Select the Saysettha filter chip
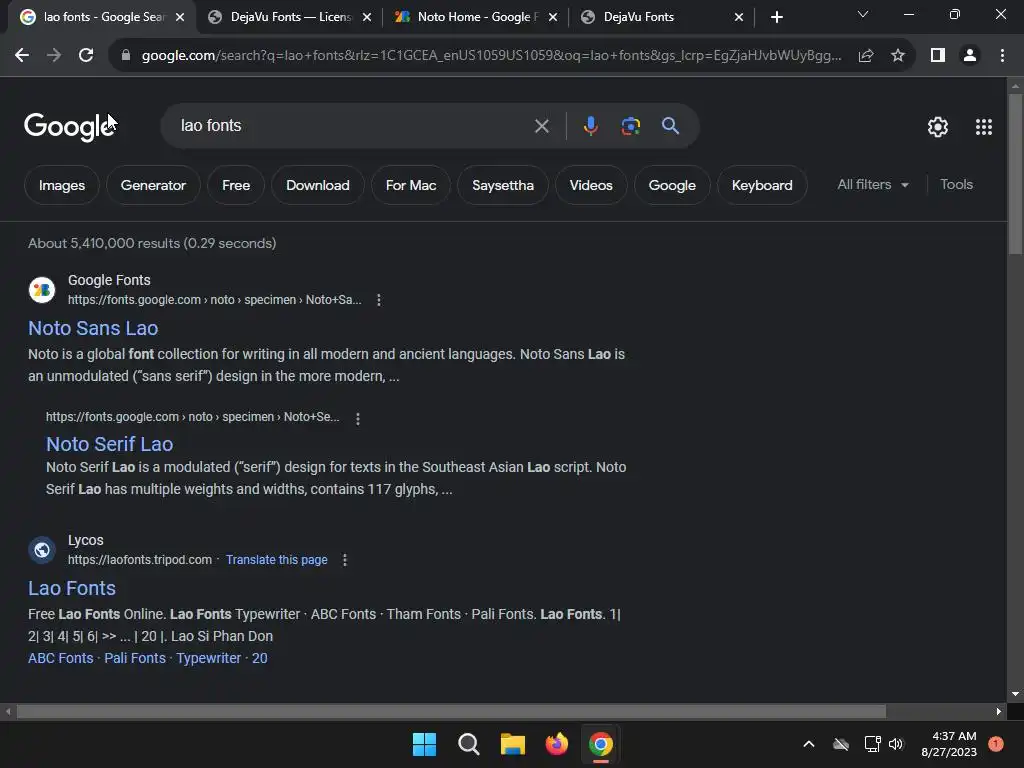This screenshot has height=768, width=1024. tap(503, 185)
